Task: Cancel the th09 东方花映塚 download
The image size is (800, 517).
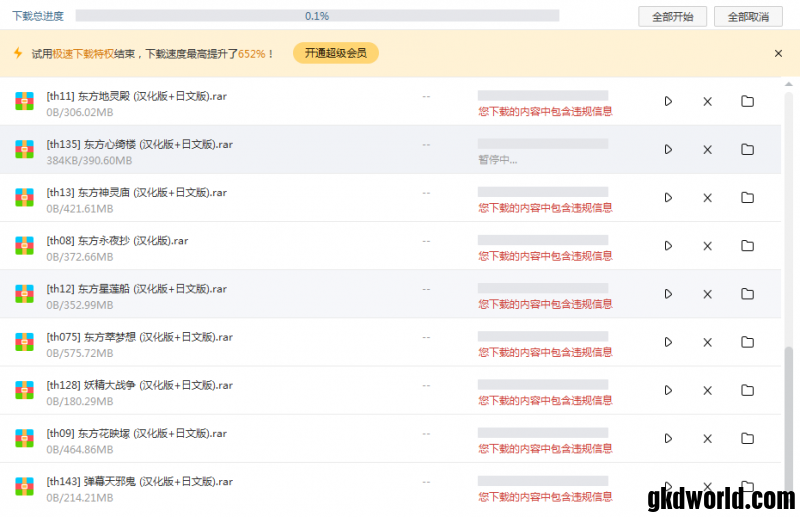Action: tap(707, 438)
